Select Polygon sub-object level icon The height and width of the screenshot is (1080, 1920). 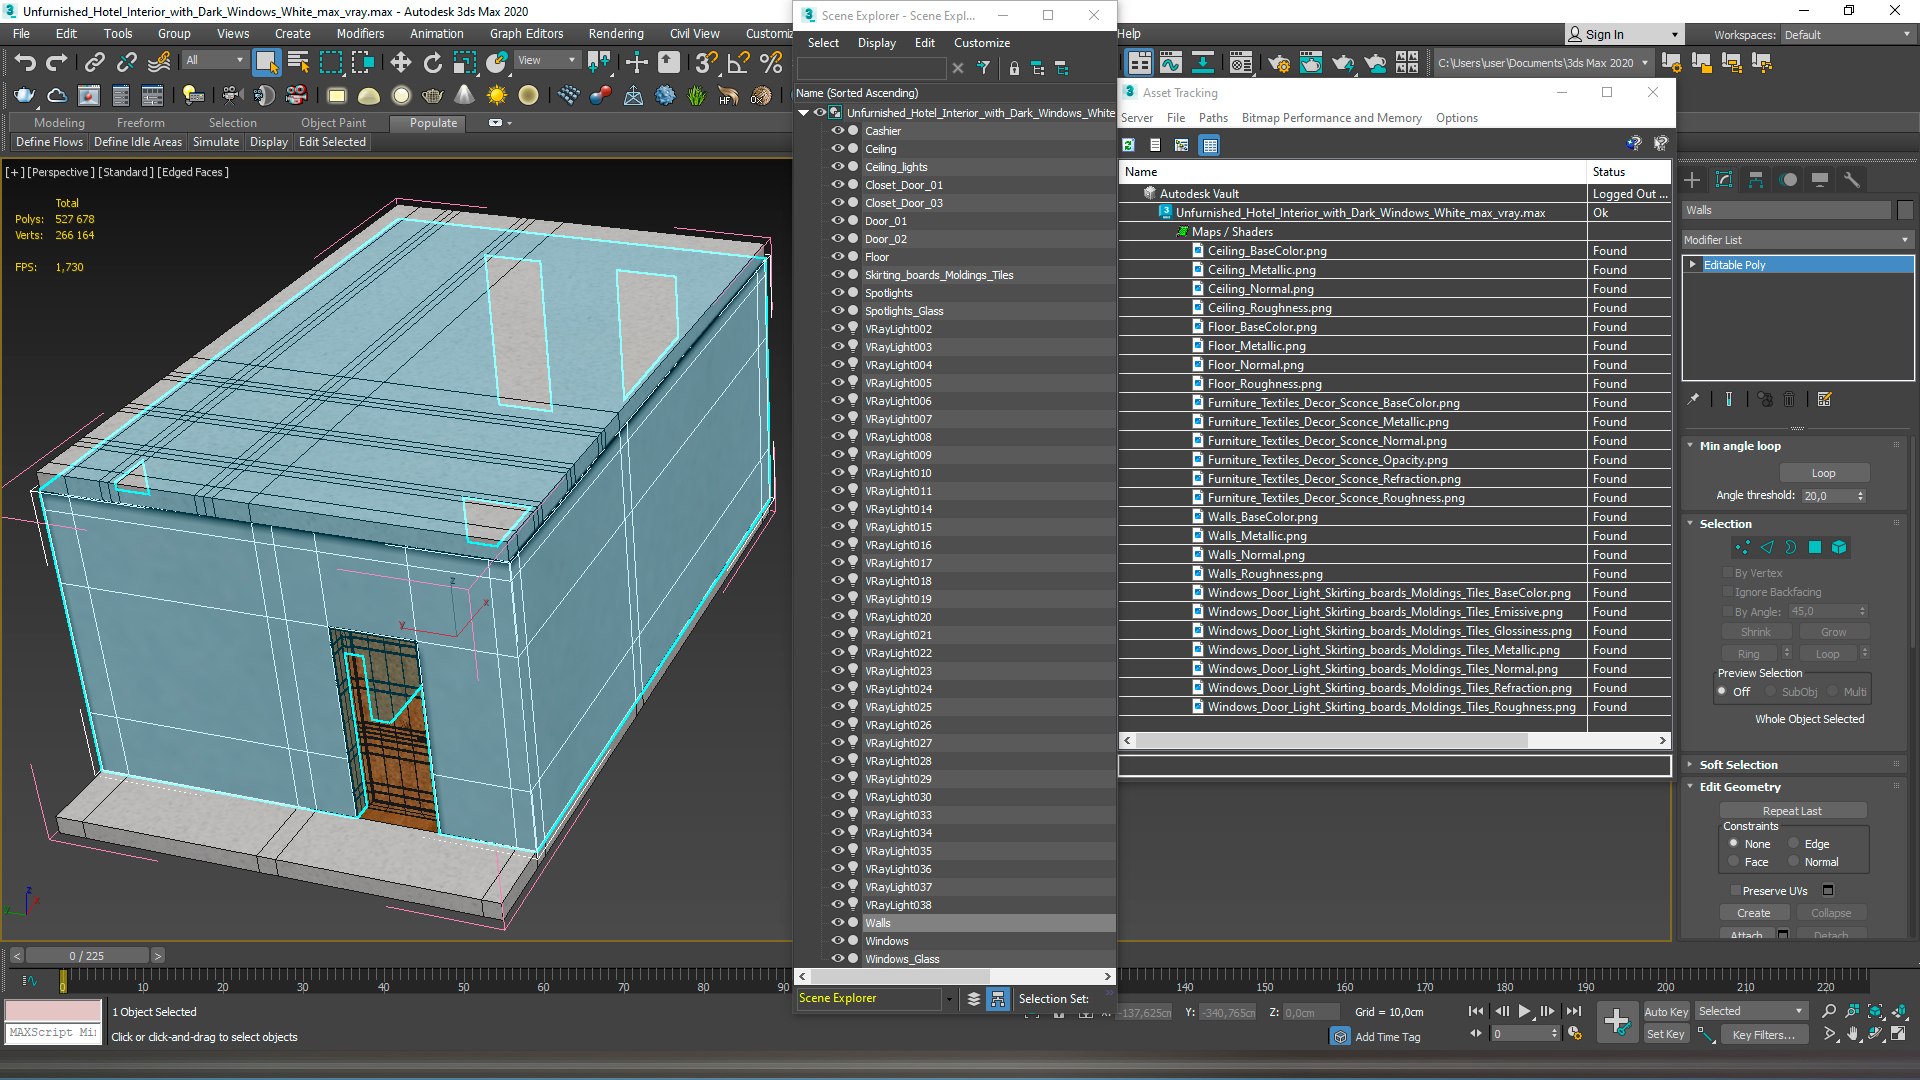point(1815,547)
